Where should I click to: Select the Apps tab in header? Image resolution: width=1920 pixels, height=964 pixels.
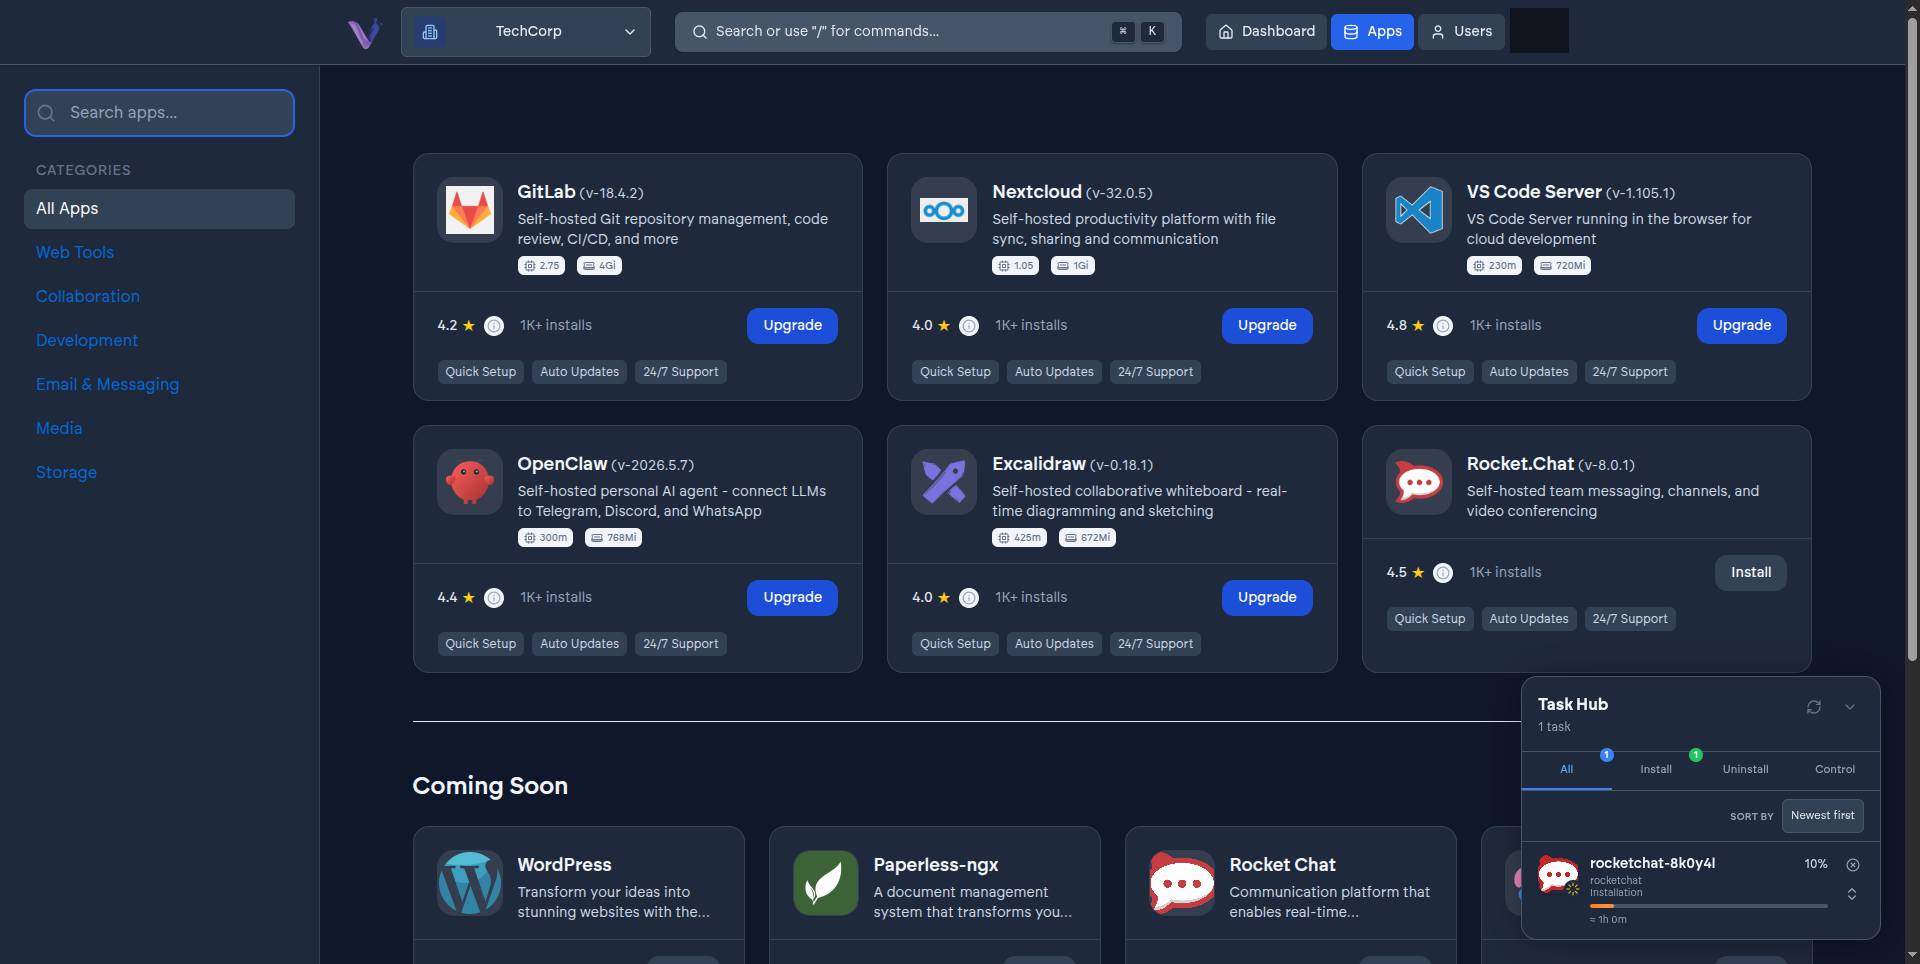(1372, 32)
